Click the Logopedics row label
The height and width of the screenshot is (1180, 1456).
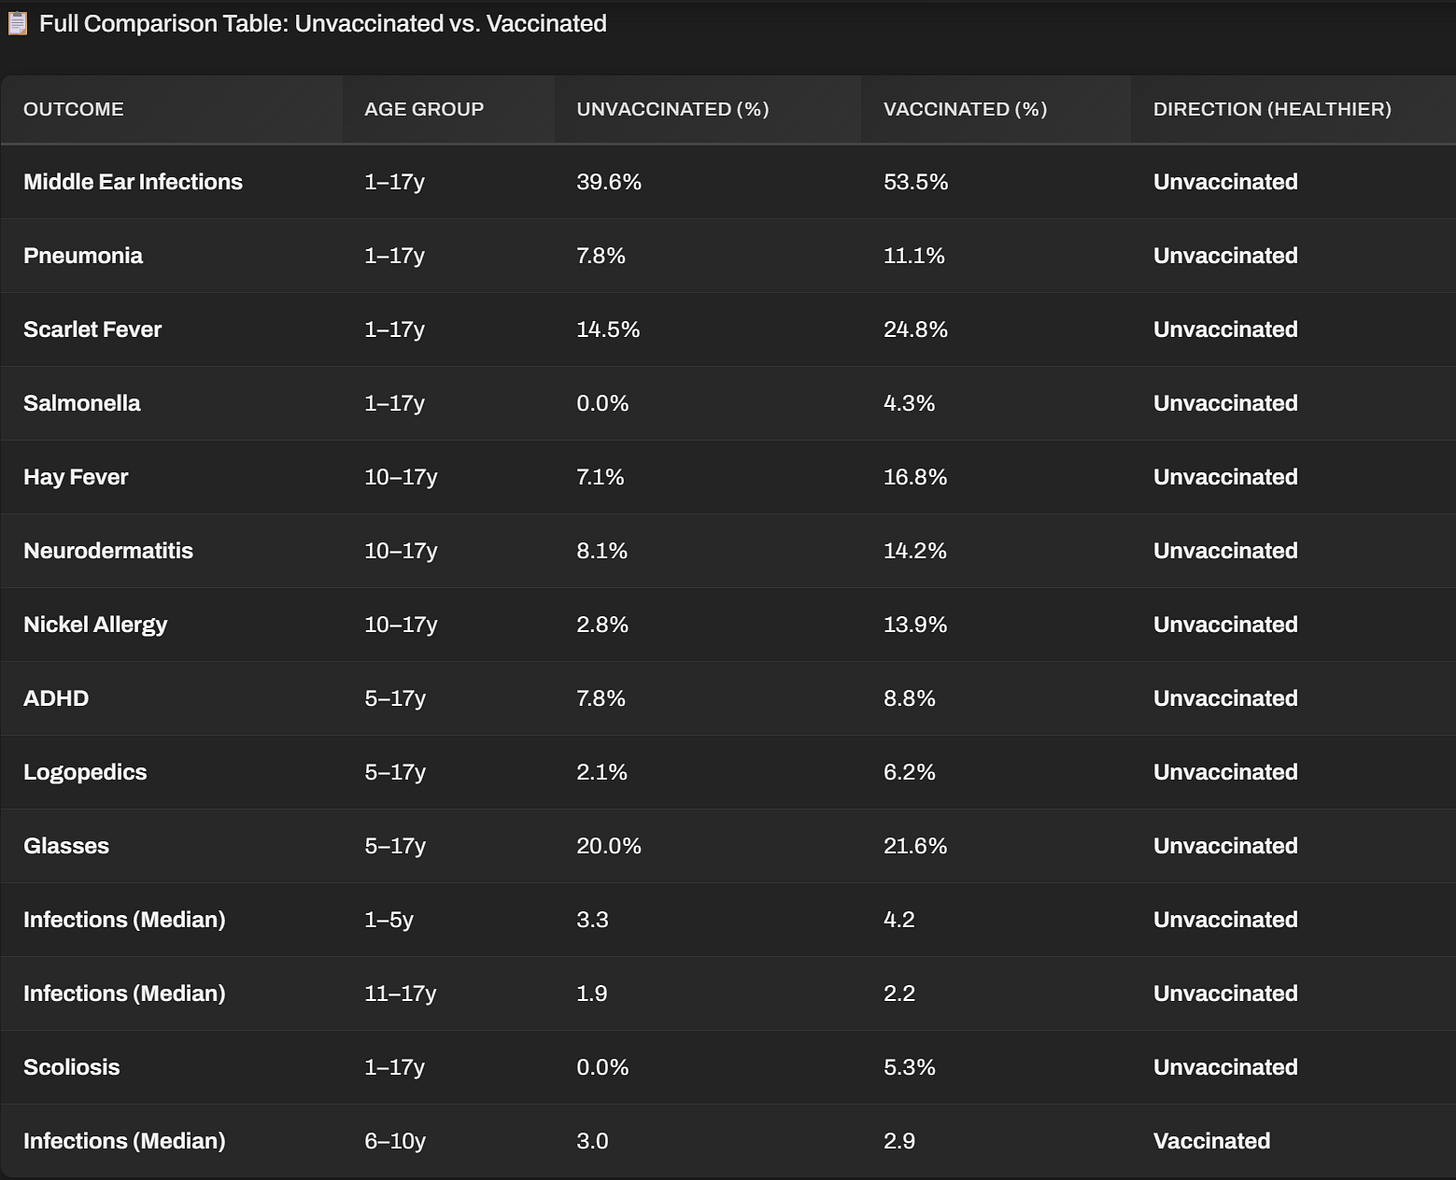(x=85, y=773)
